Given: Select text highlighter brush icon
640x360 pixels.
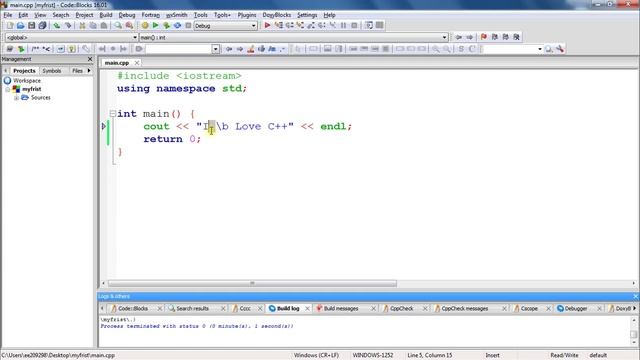Looking at the screenshot, I should point(251,49).
